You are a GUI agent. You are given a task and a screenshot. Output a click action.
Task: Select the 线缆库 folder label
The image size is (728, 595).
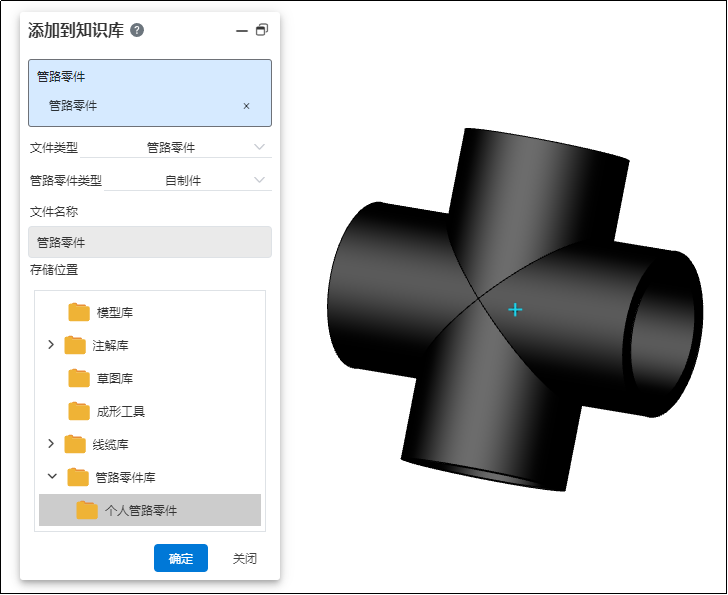click(110, 444)
